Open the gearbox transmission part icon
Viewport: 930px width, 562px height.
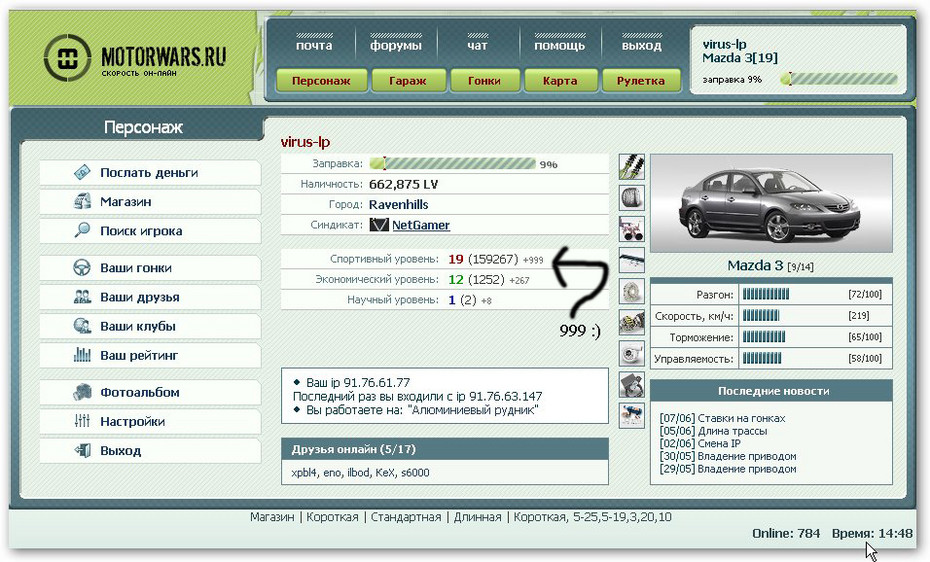(x=632, y=322)
